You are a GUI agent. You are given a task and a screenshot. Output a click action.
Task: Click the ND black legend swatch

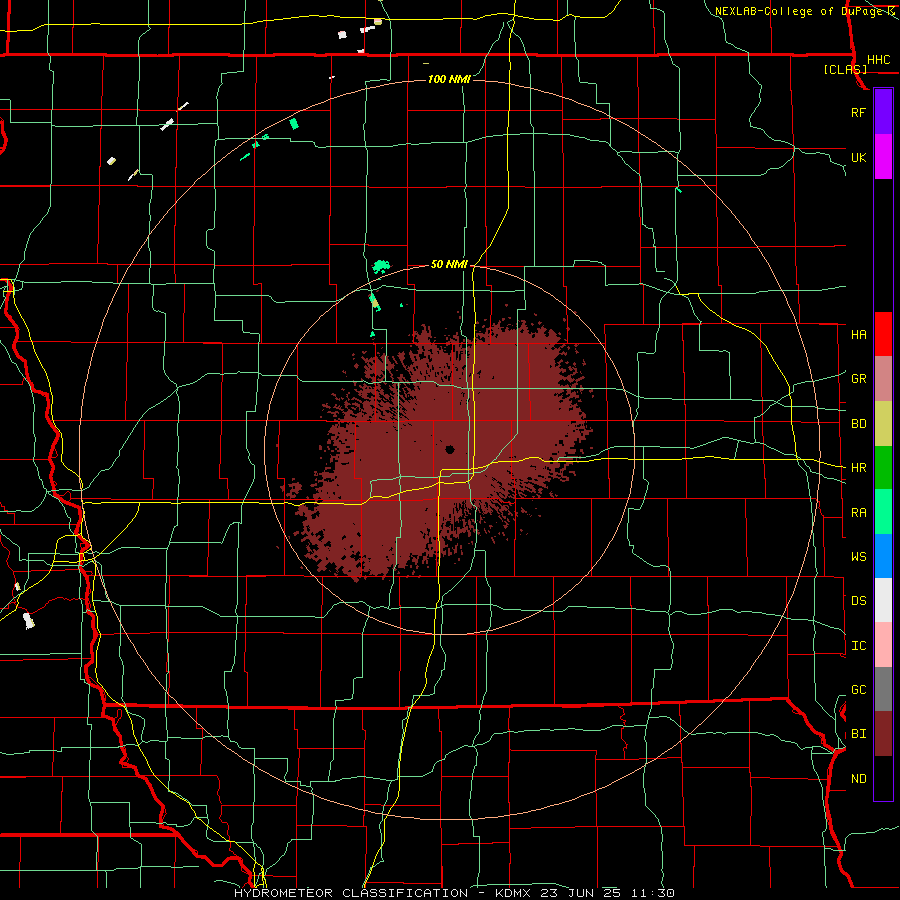[883, 778]
